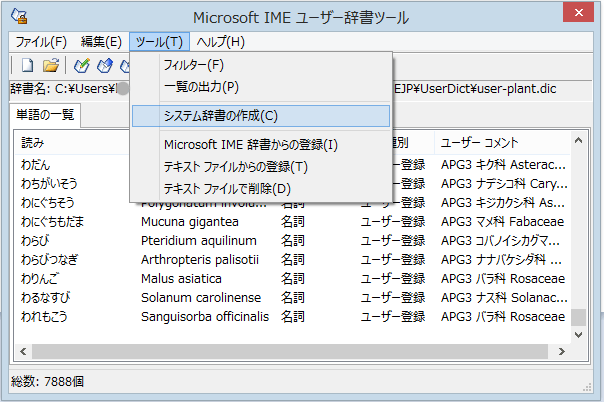The height and width of the screenshot is (402, 604).
Task: Choose テキスト ファイルからの登録(T)
Action: pyautogui.click(x=261, y=167)
